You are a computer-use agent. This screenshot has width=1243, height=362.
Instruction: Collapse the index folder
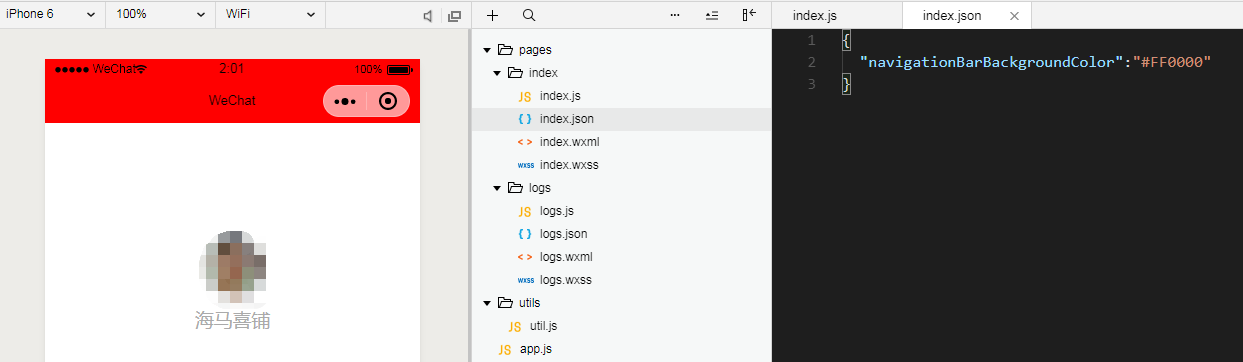point(498,73)
